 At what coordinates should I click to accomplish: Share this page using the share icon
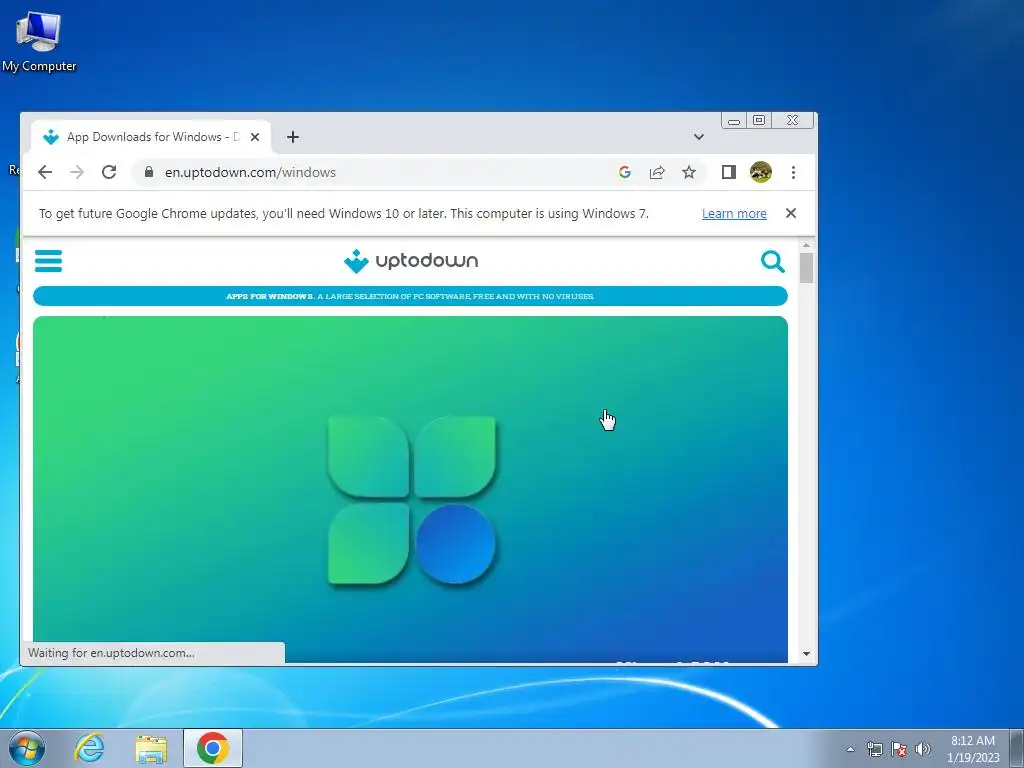coord(657,172)
